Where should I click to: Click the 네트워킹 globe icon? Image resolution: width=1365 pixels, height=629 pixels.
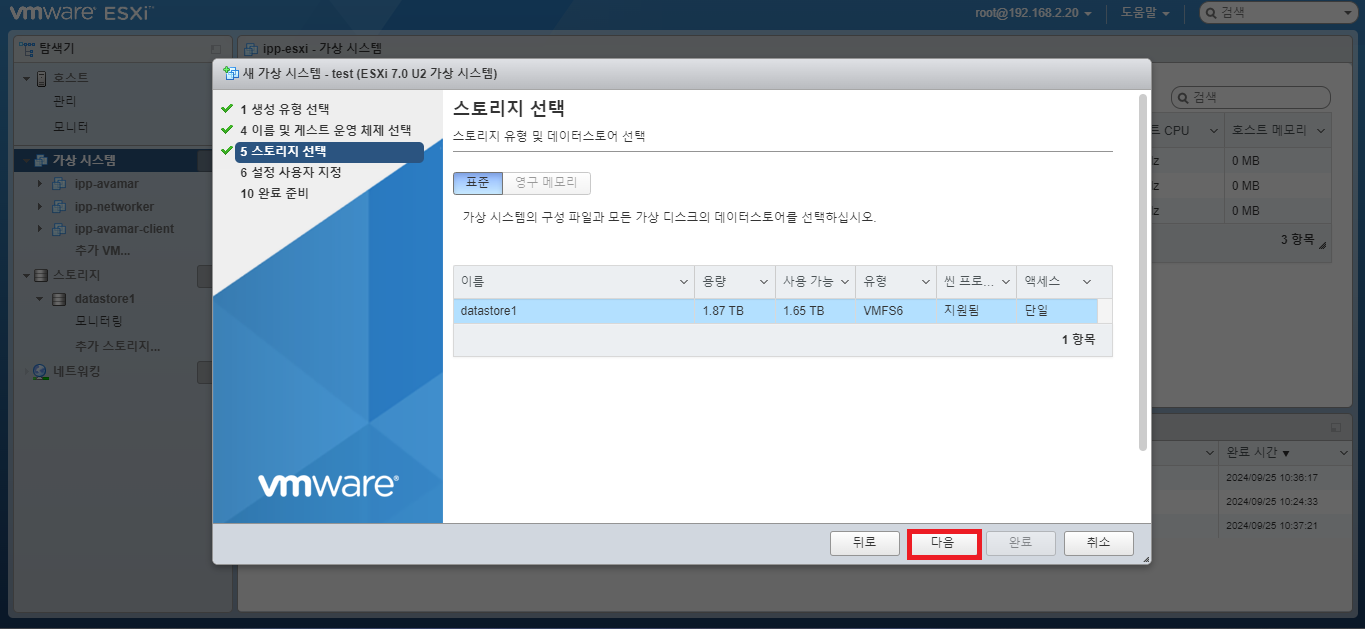(x=41, y=371)
